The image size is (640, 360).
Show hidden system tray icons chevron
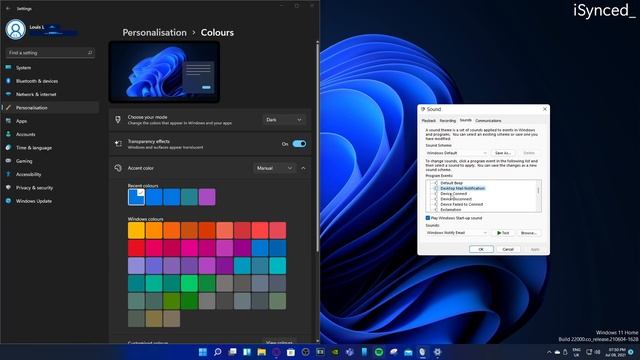pyautogui.click(x=549, y=352)
